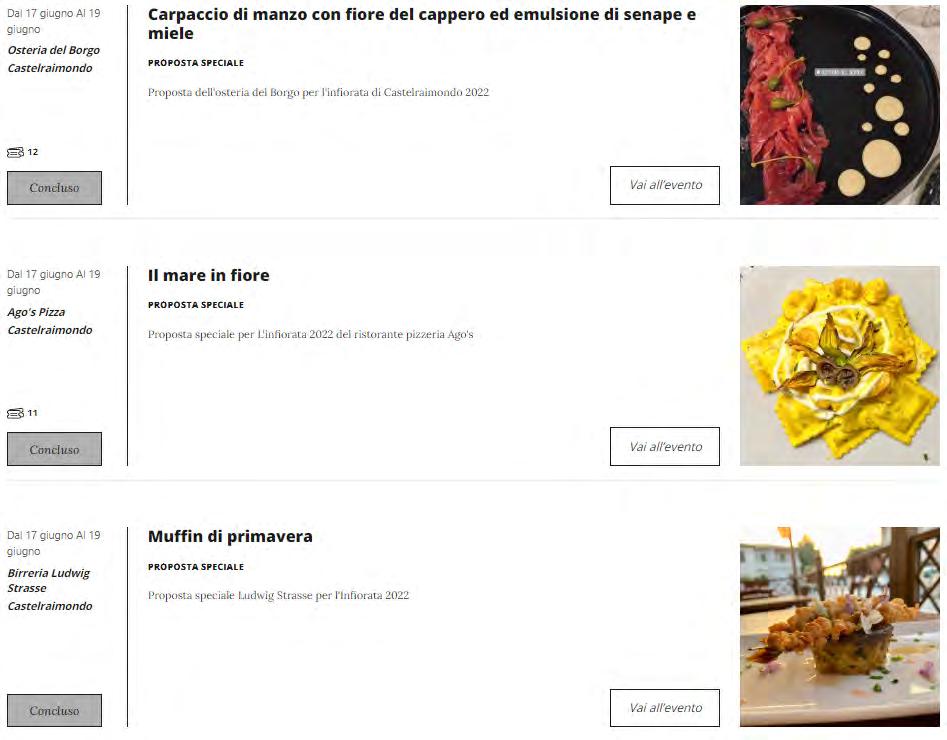Click the Ago's Pizza venue name

tap(36, 312)
